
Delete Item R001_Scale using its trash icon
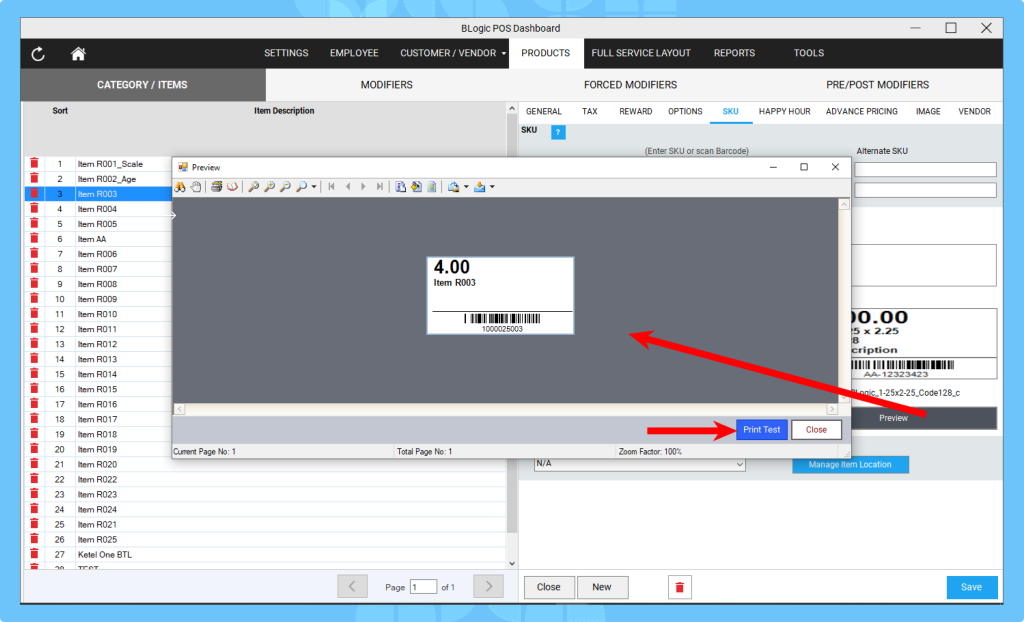pos(35,163)
